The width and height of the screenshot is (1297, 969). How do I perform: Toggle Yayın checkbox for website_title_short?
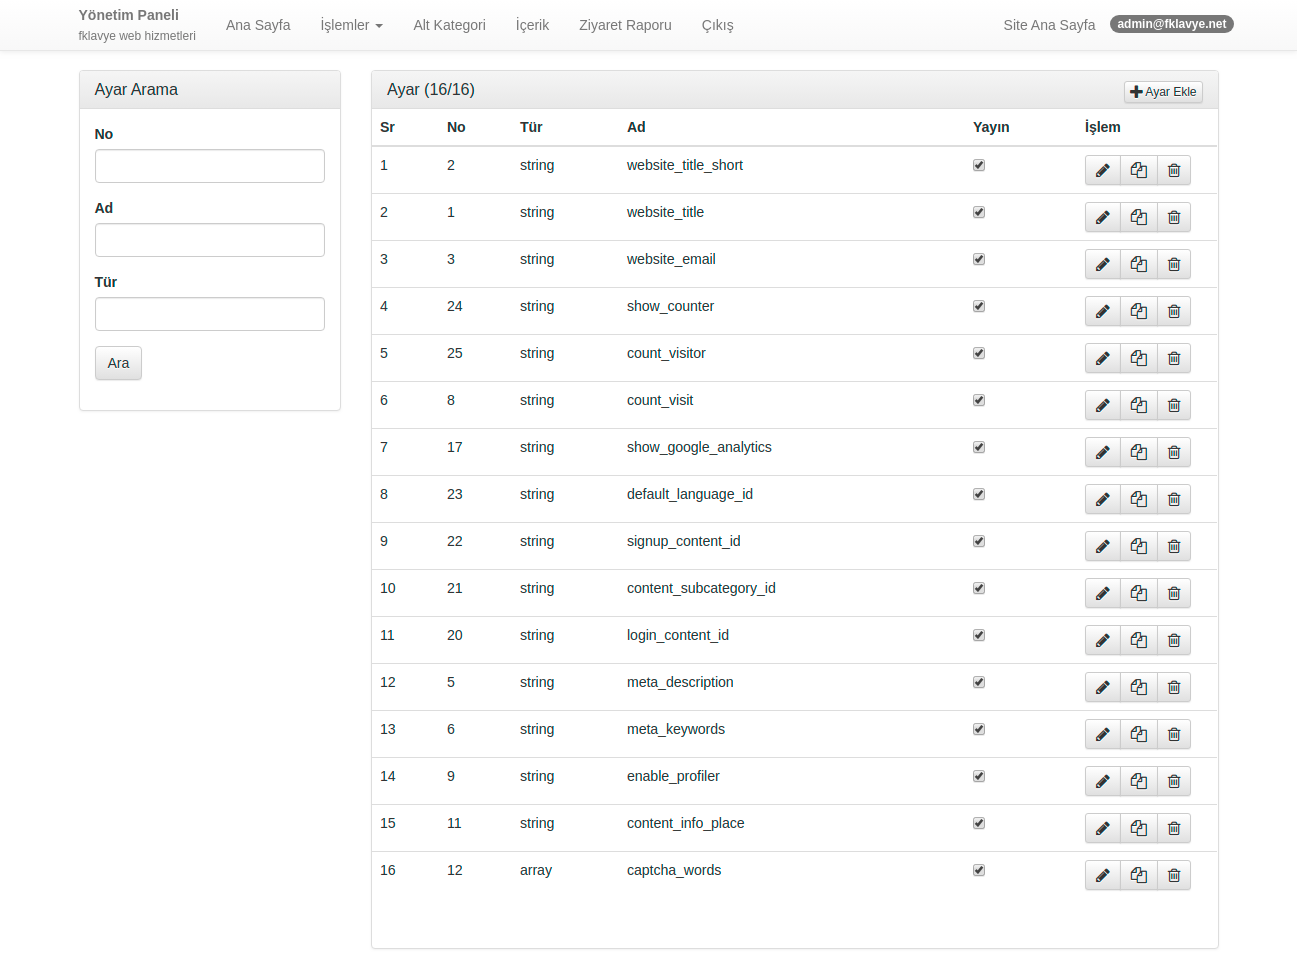coord(979,165)
